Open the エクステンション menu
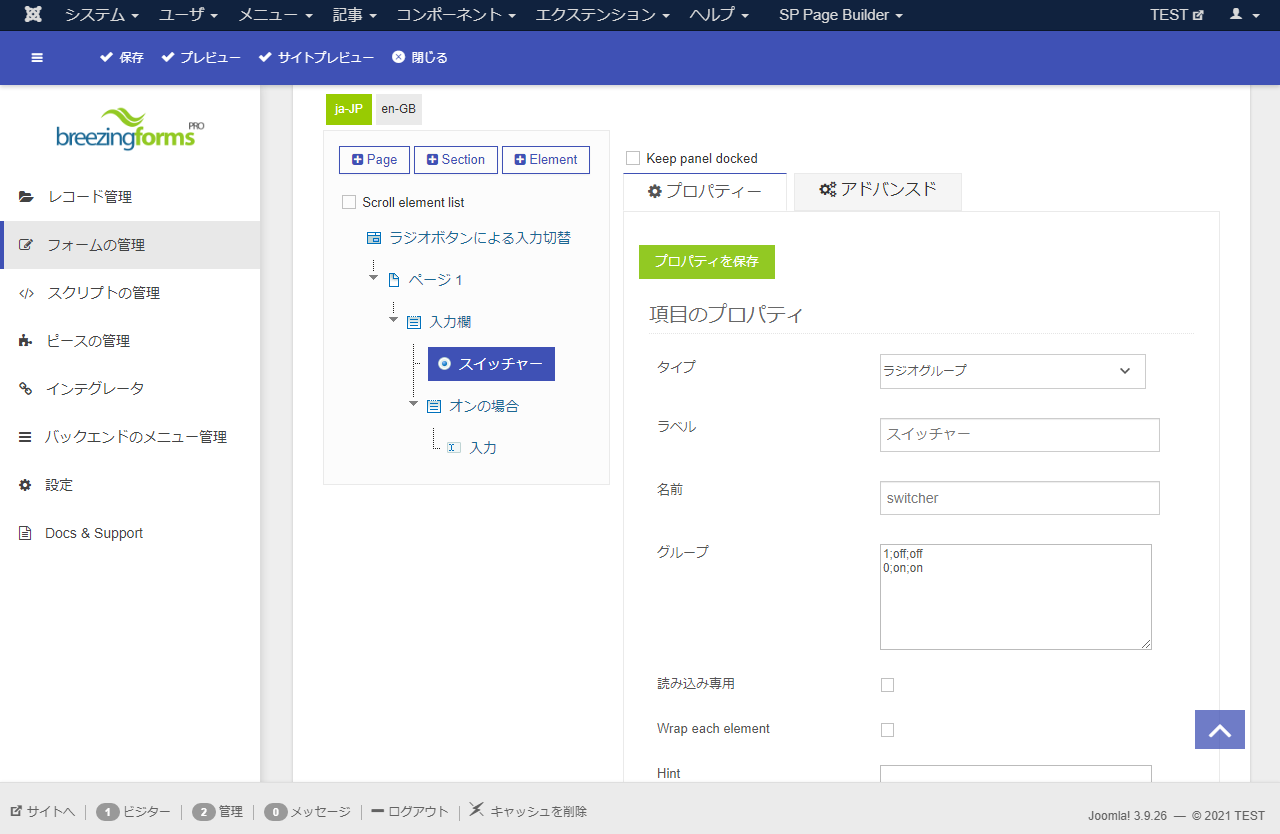This screenshot has width=1280, height=834. (x=602, y=15)
